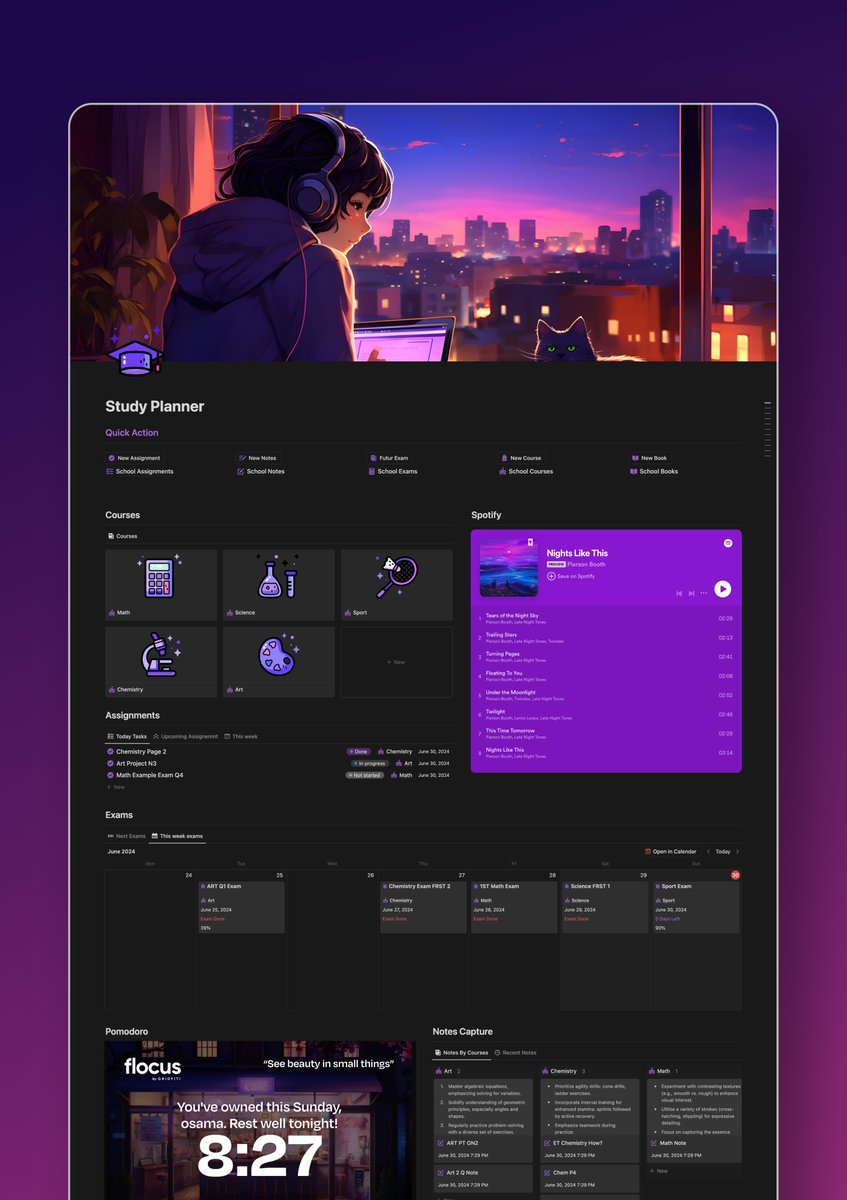Open the Done status tag on Chemistry Page 2

tap(358, 751)
